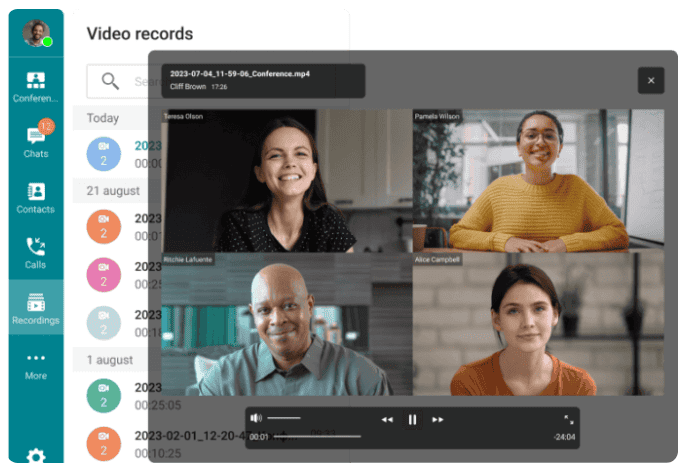Open the green recording under 1 august
Image resolution: width=685 pixels, height=475 pixels.
point(103,396)
